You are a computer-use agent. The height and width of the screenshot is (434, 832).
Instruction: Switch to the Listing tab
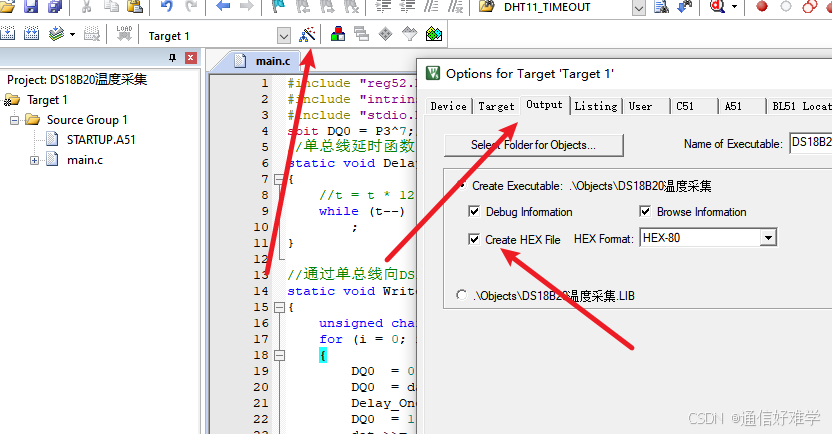pos(596,106)
